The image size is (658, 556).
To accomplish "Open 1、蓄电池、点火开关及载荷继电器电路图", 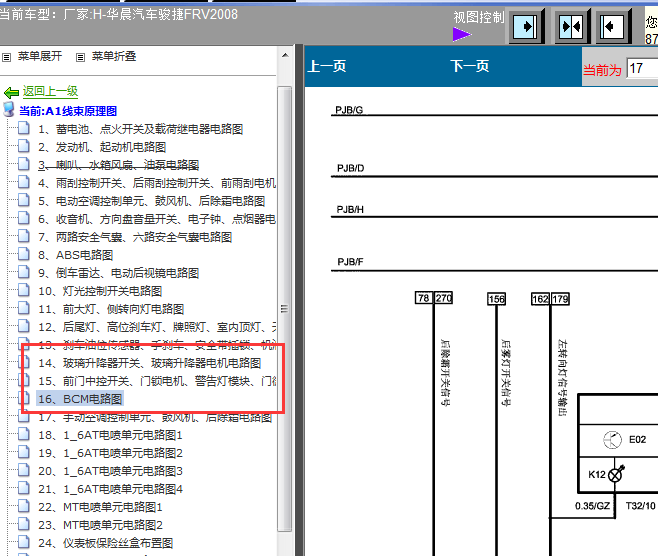I will pyautogui.click(x=141, y=129).
